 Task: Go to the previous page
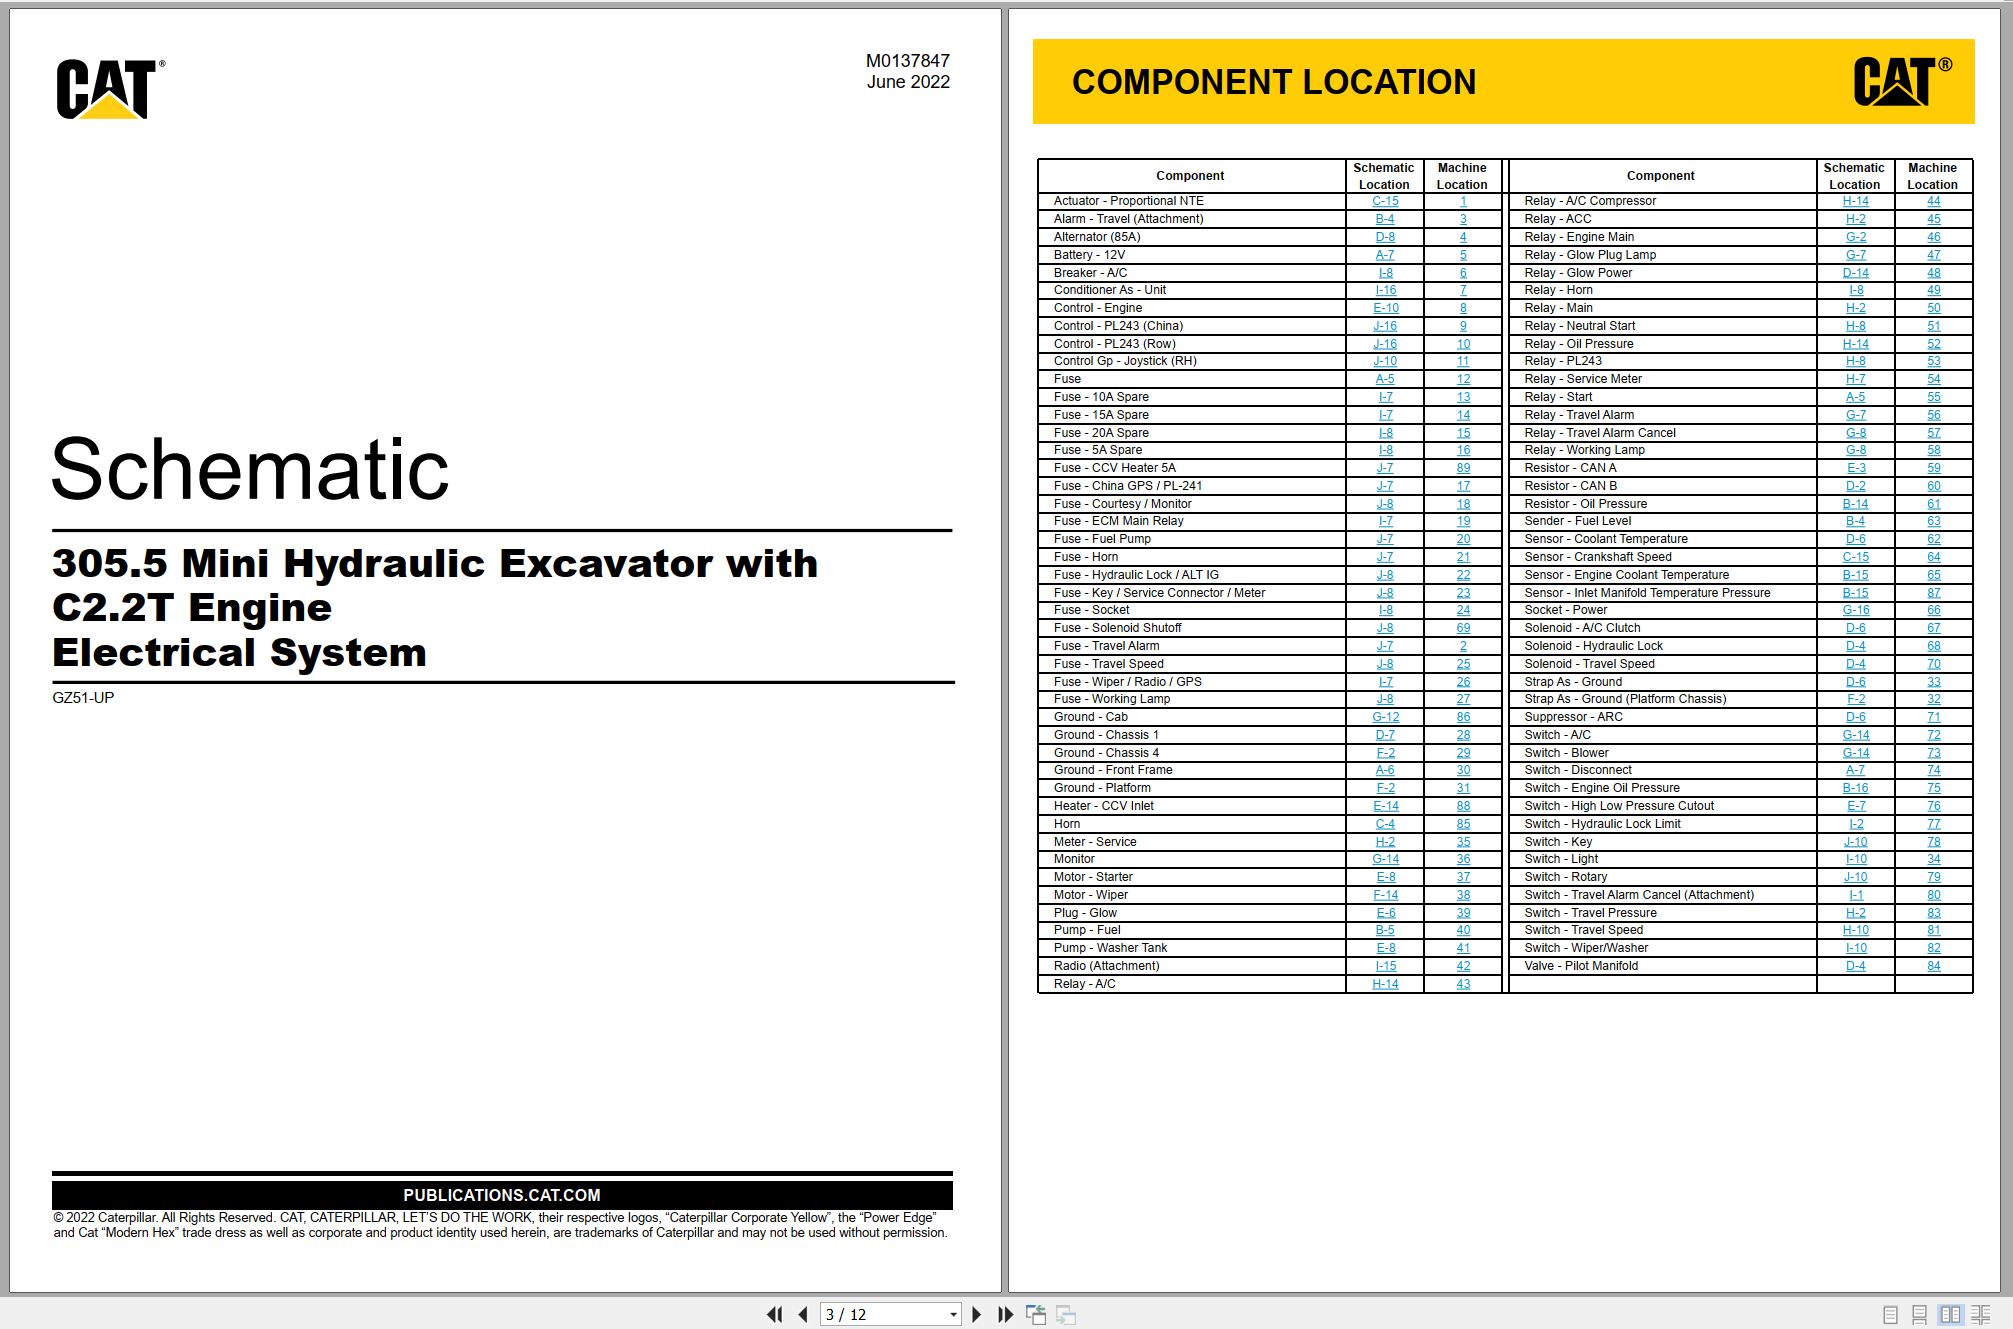(803, 1314)
